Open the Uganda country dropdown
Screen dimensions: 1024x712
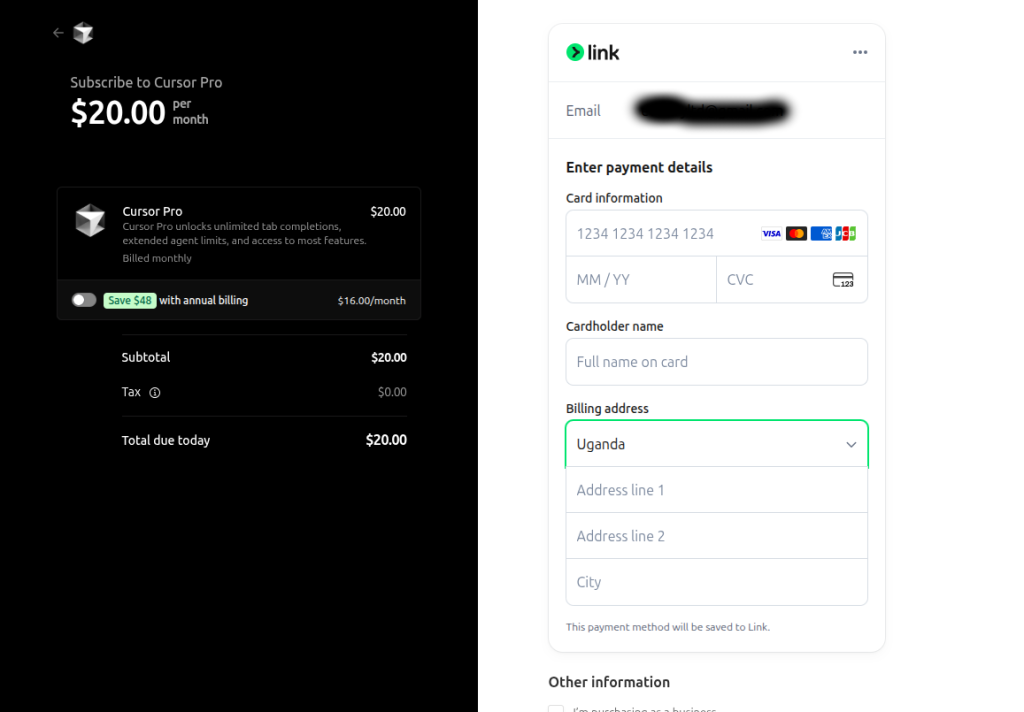[x=716, y=444]
